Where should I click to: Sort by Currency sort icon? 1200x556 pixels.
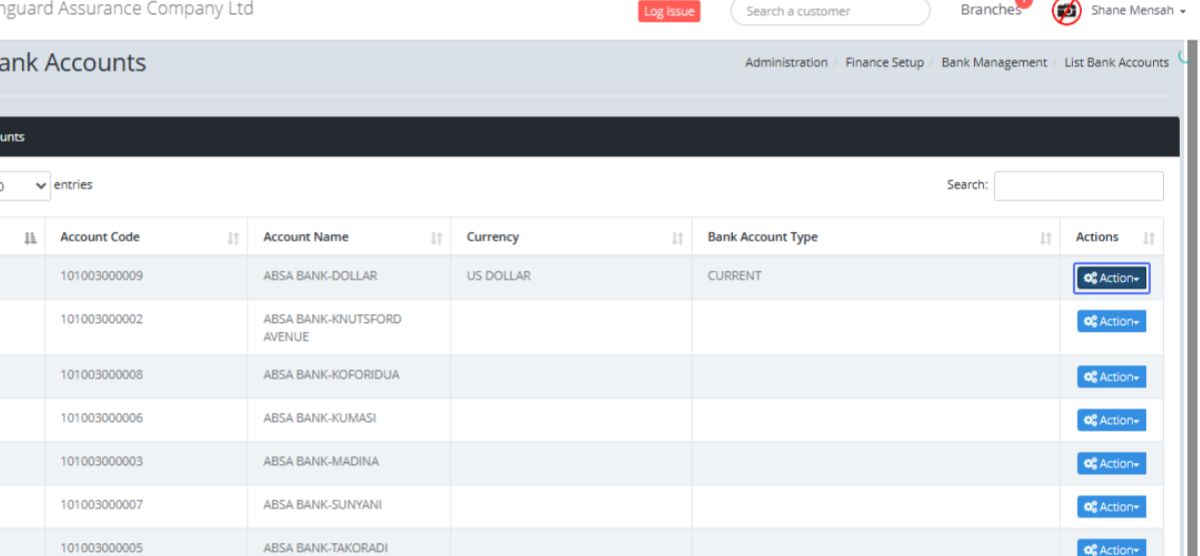[677, 238]
